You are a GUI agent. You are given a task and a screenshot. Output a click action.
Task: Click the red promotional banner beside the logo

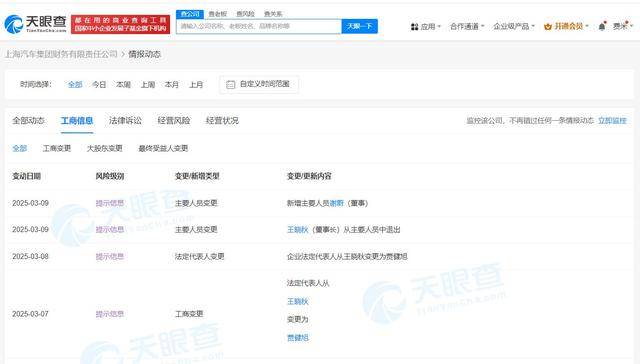click(x=120, y=24)
